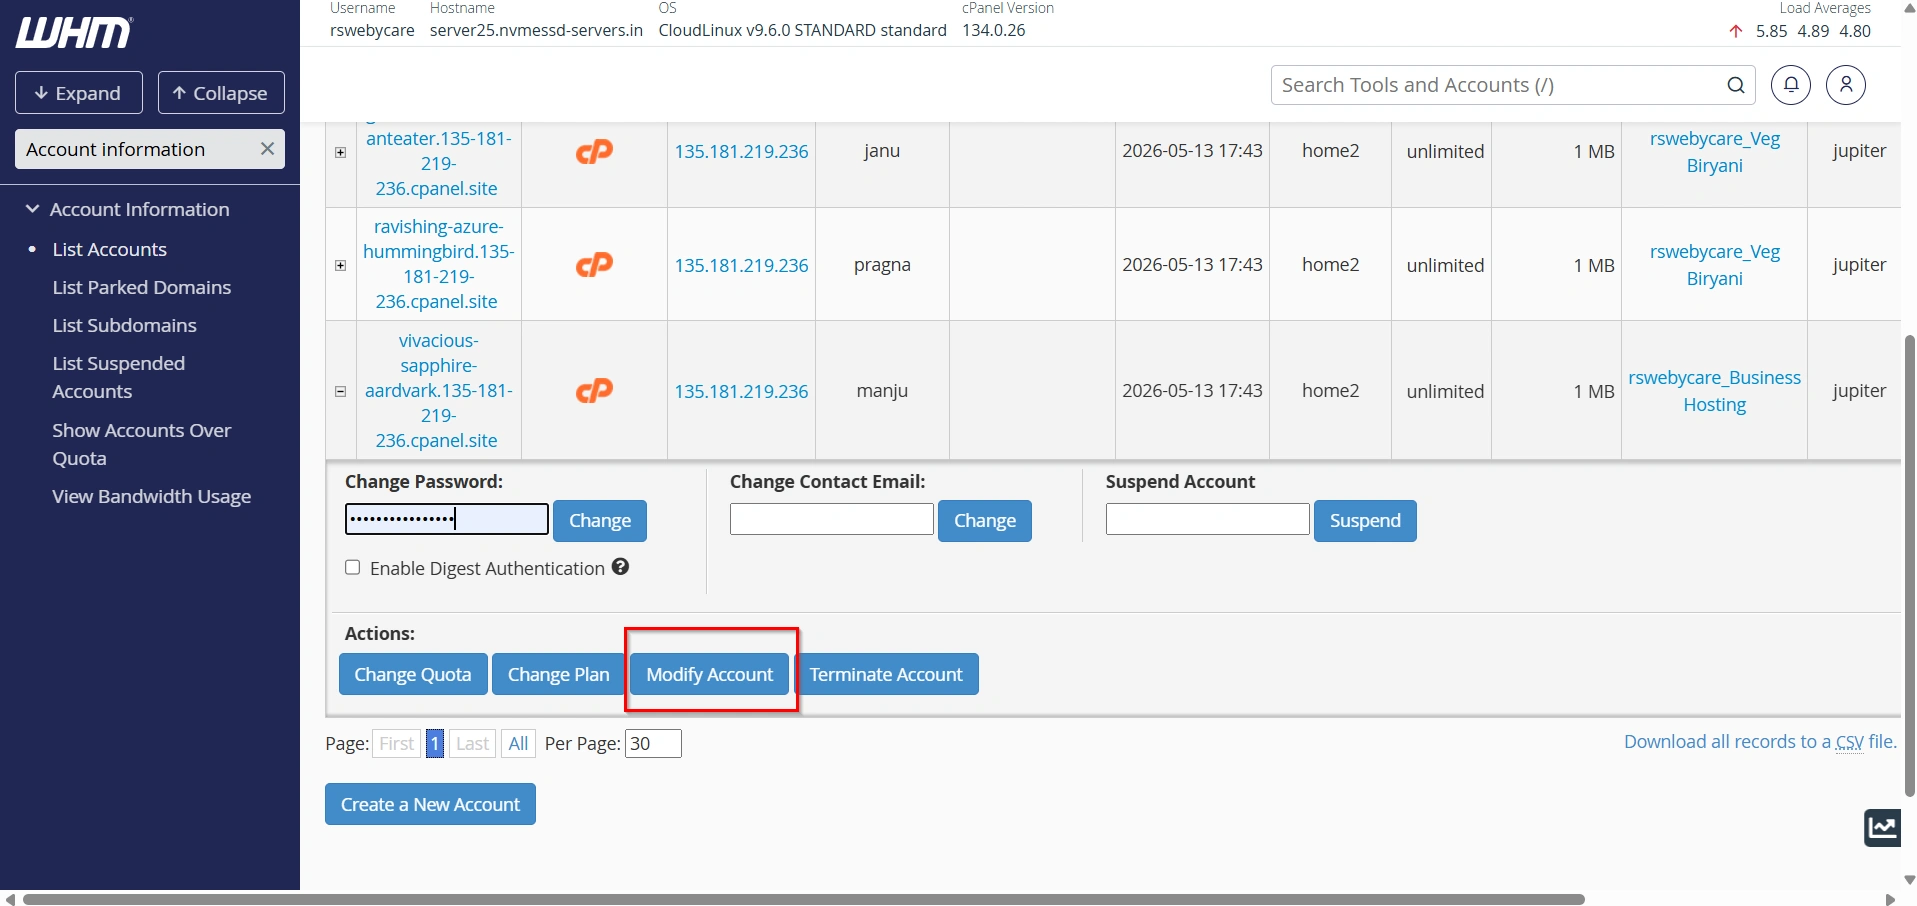Open Show Accounts Over Quota
Viewport: 1917px width, 906px height.
(x=142, y=444)
